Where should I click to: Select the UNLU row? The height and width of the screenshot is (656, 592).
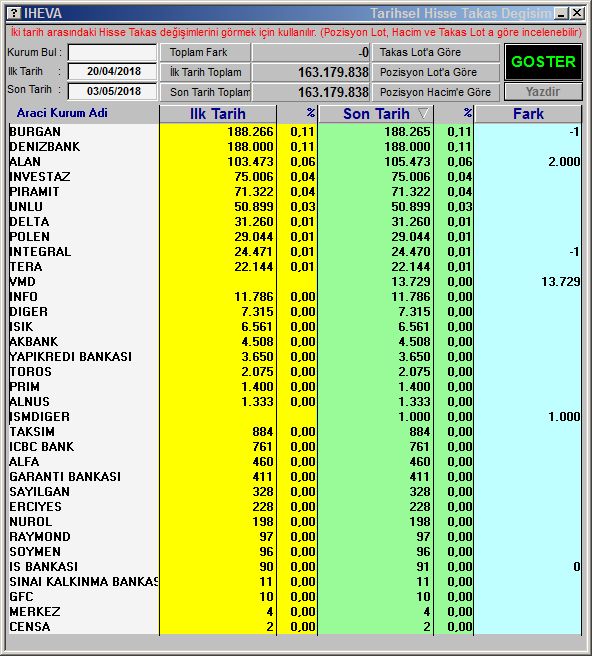pyautogui.click(x=295, y=207)
